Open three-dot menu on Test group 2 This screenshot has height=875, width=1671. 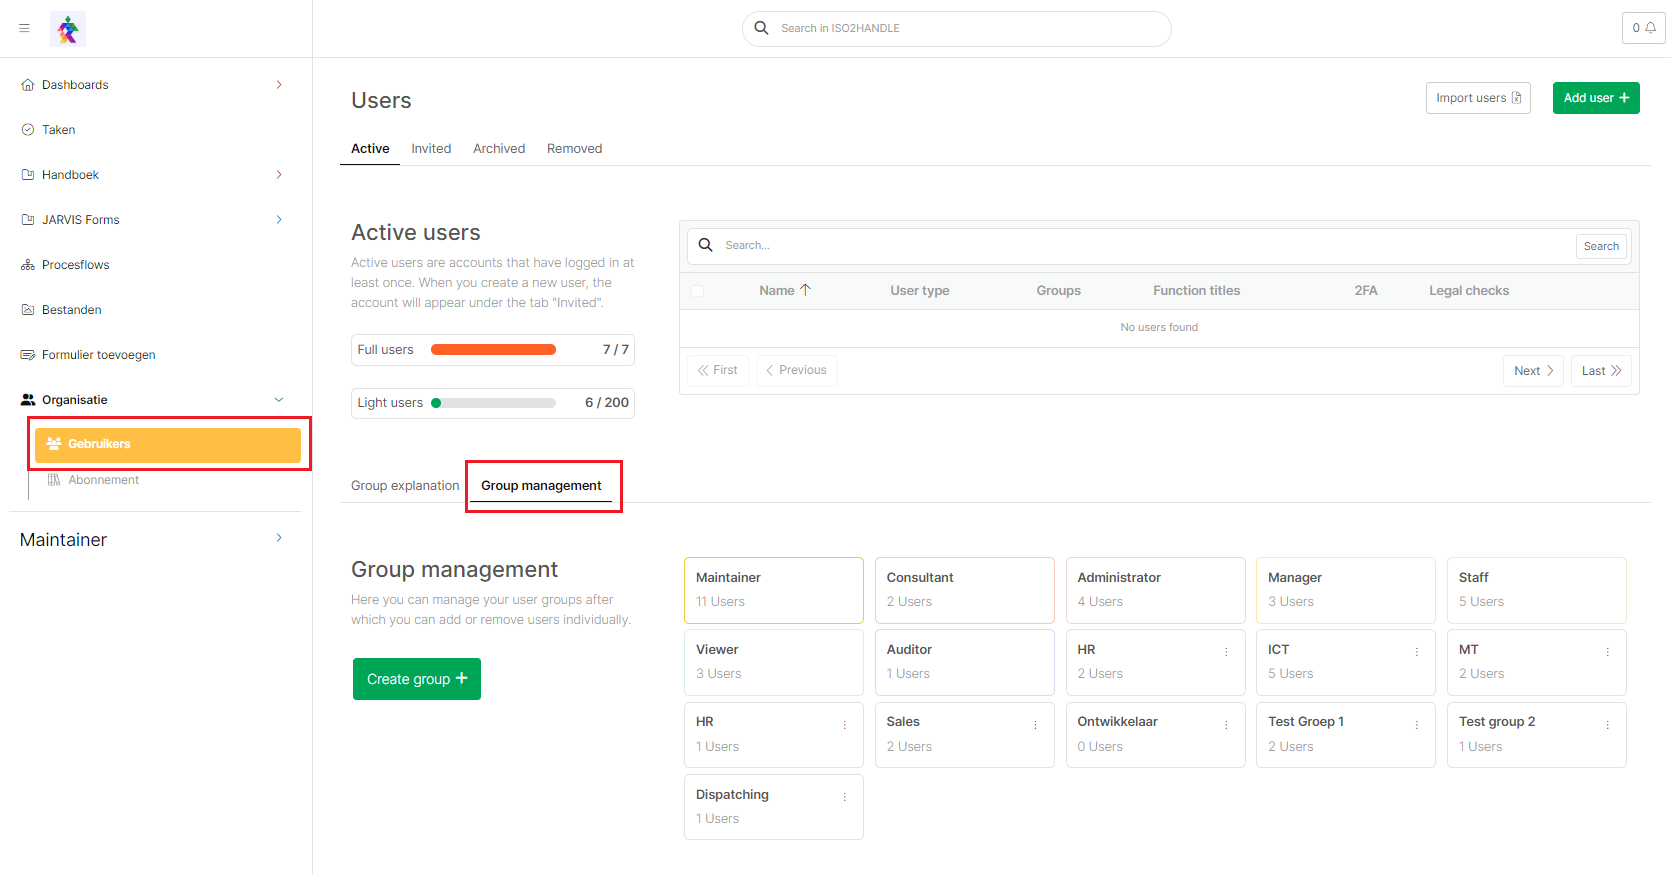pos(1607,725)
